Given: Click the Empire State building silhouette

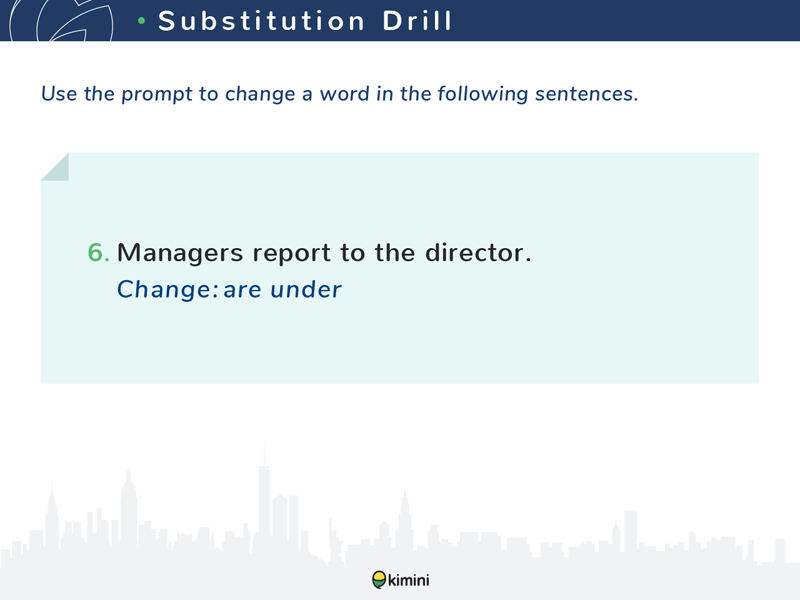Looking at the screenshot, I should (x=128, y=508).
